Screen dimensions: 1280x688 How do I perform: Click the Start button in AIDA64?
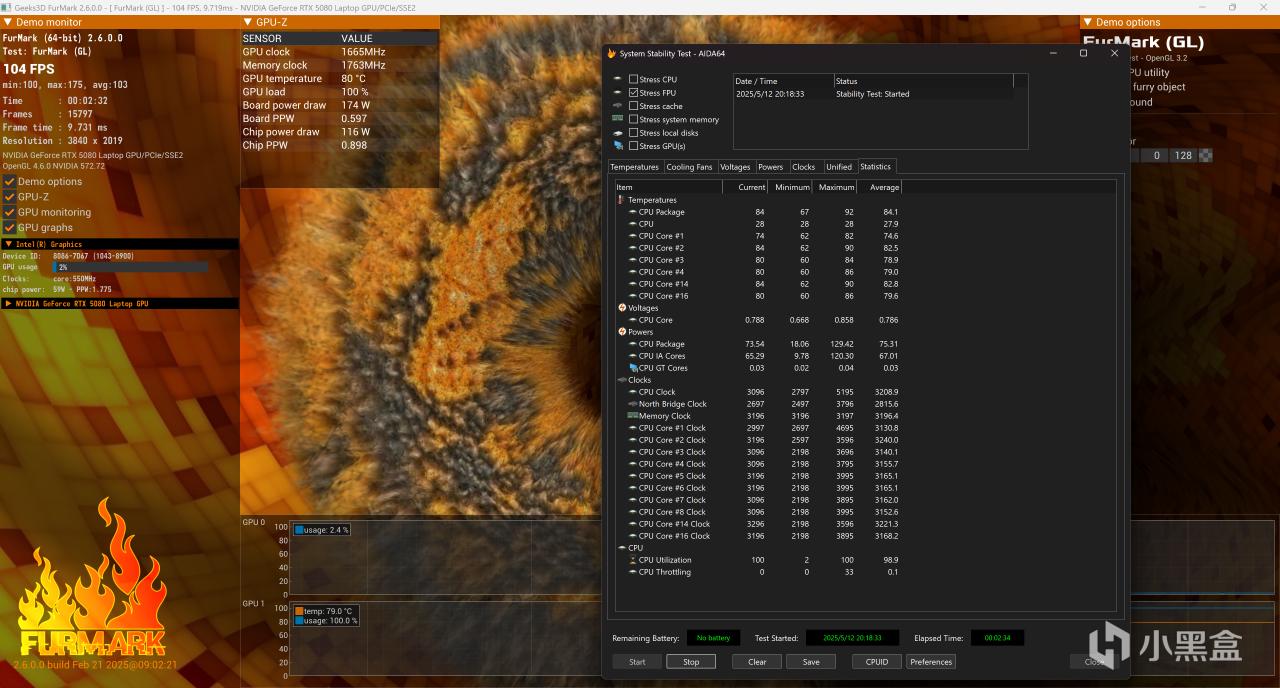coord(637,662)
